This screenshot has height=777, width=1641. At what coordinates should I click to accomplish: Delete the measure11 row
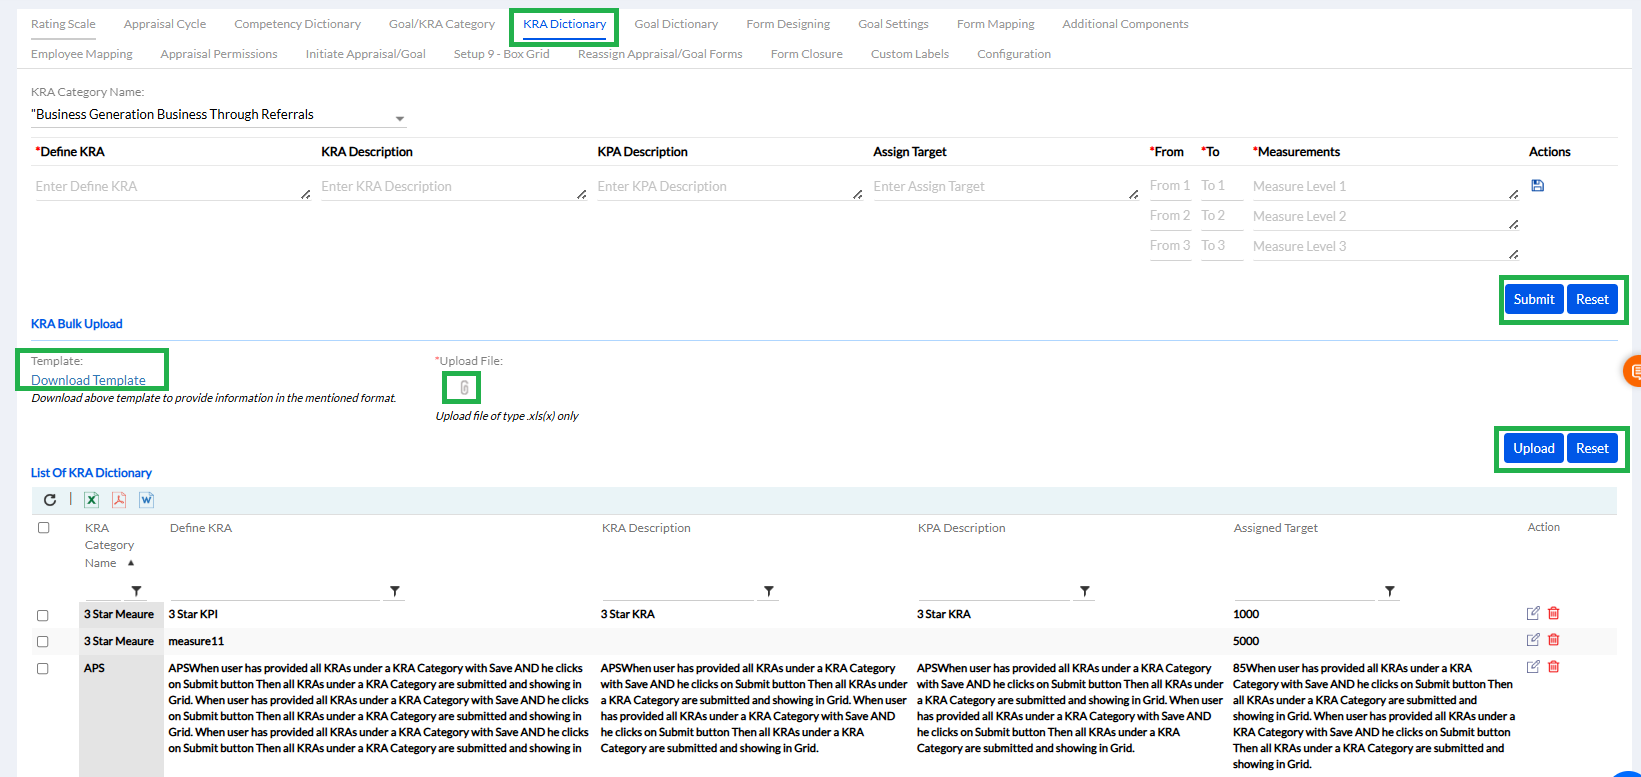(x=1554, y=640)
